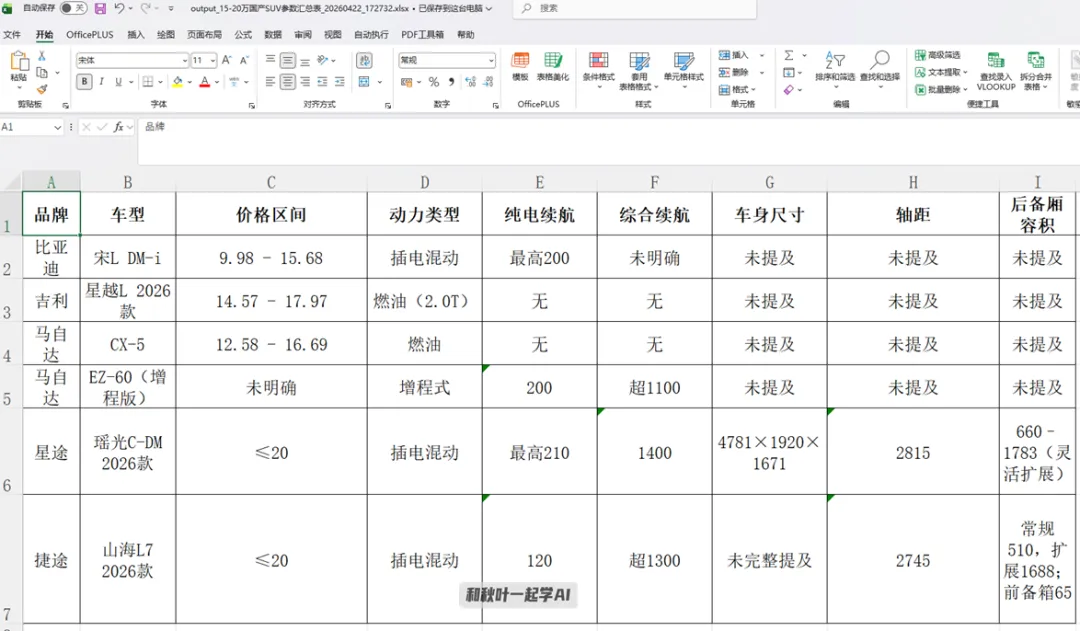Activate the Format Painter brush
This screenshot has height=631, width=1080.
(42, 89)
